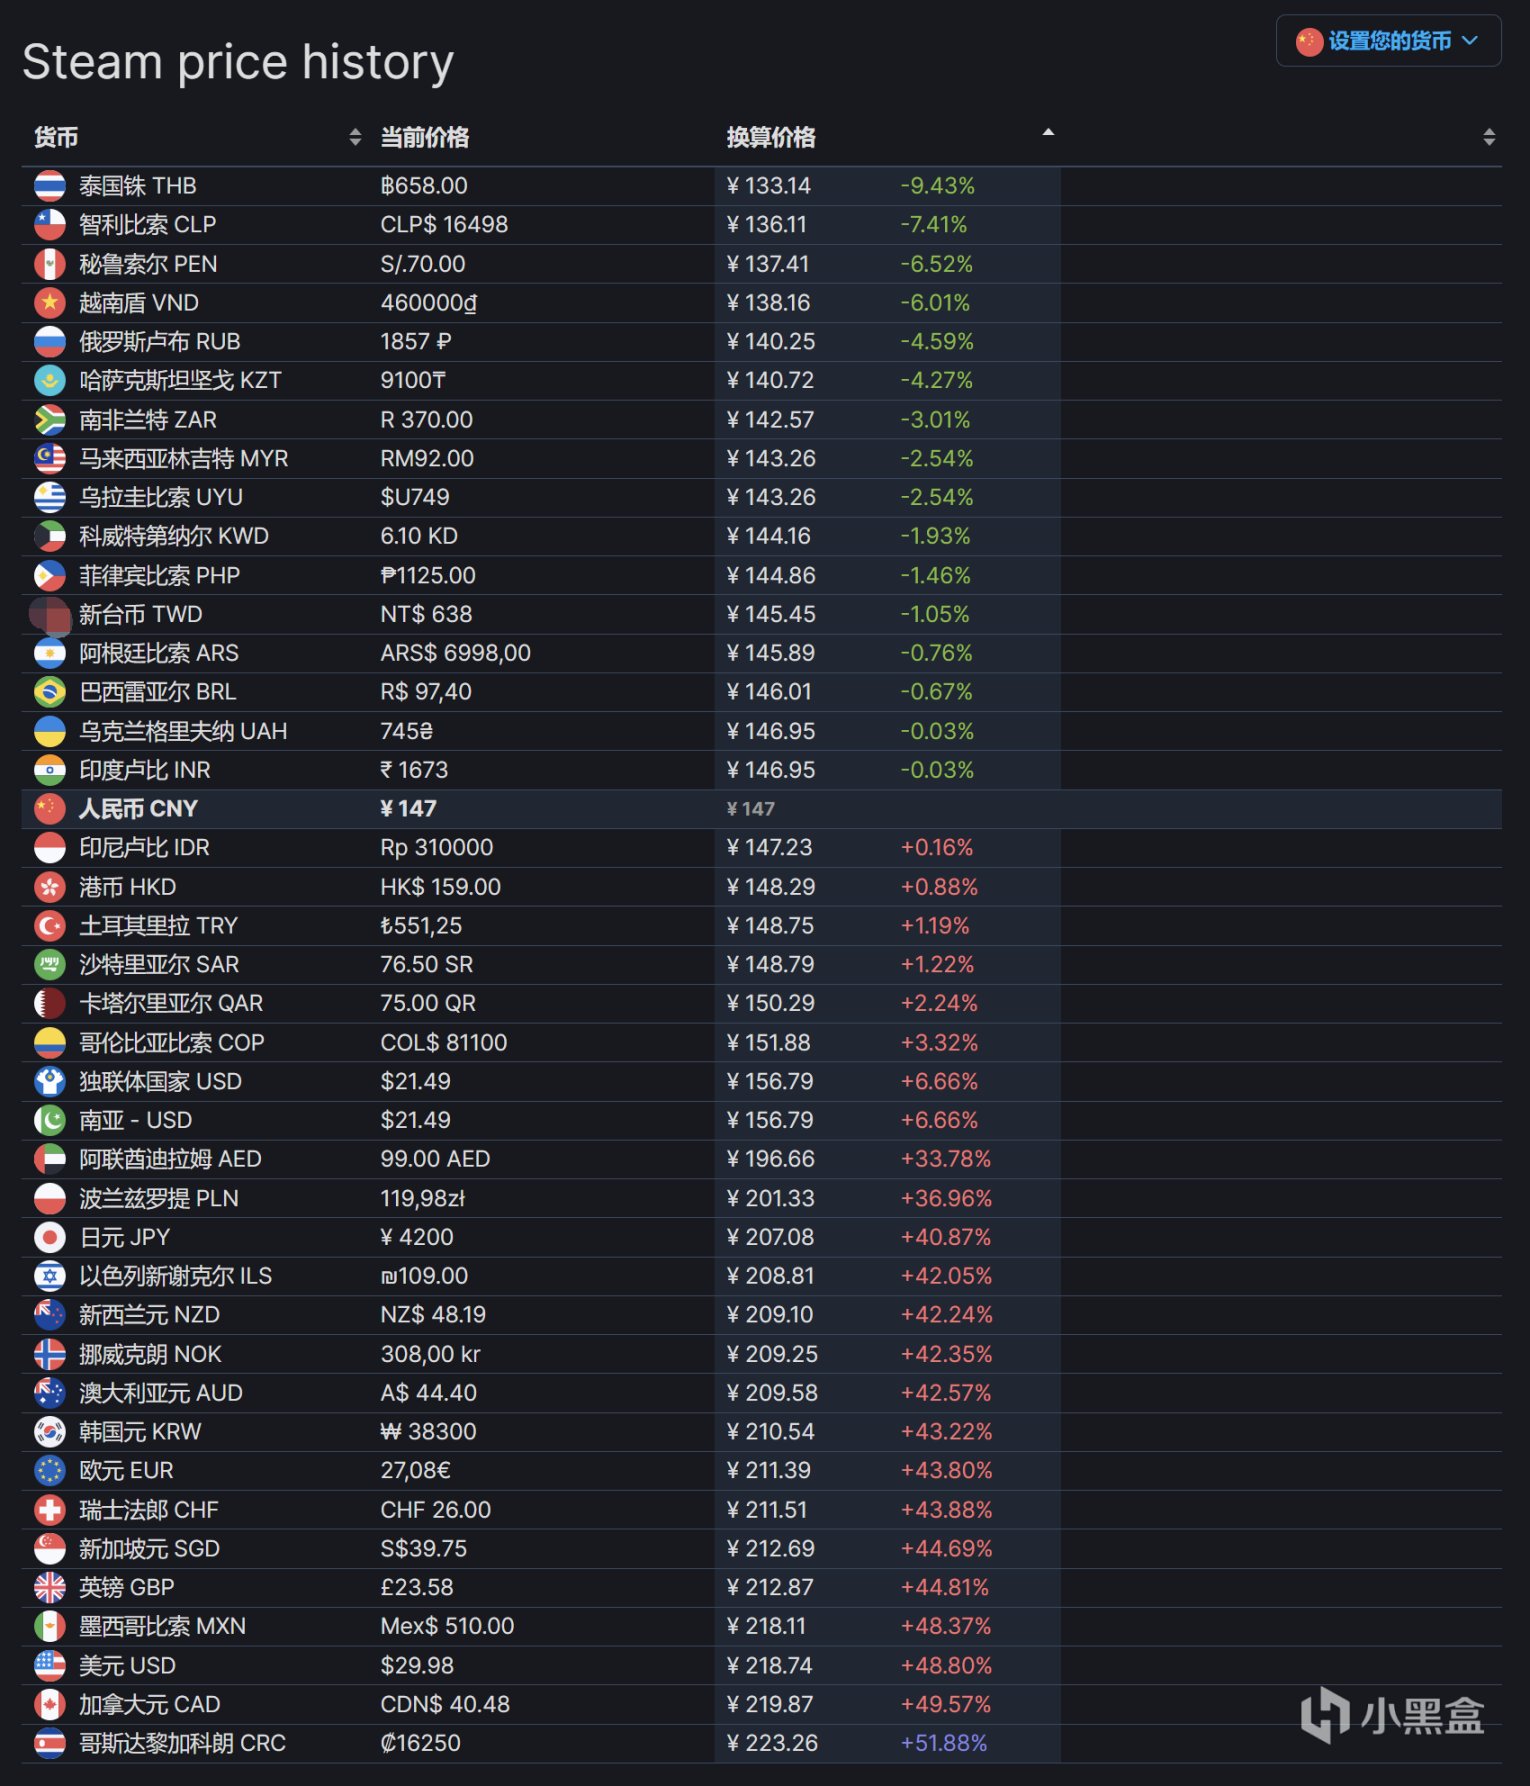Click the Philippines flag icon for PHP

click(50, 576)
